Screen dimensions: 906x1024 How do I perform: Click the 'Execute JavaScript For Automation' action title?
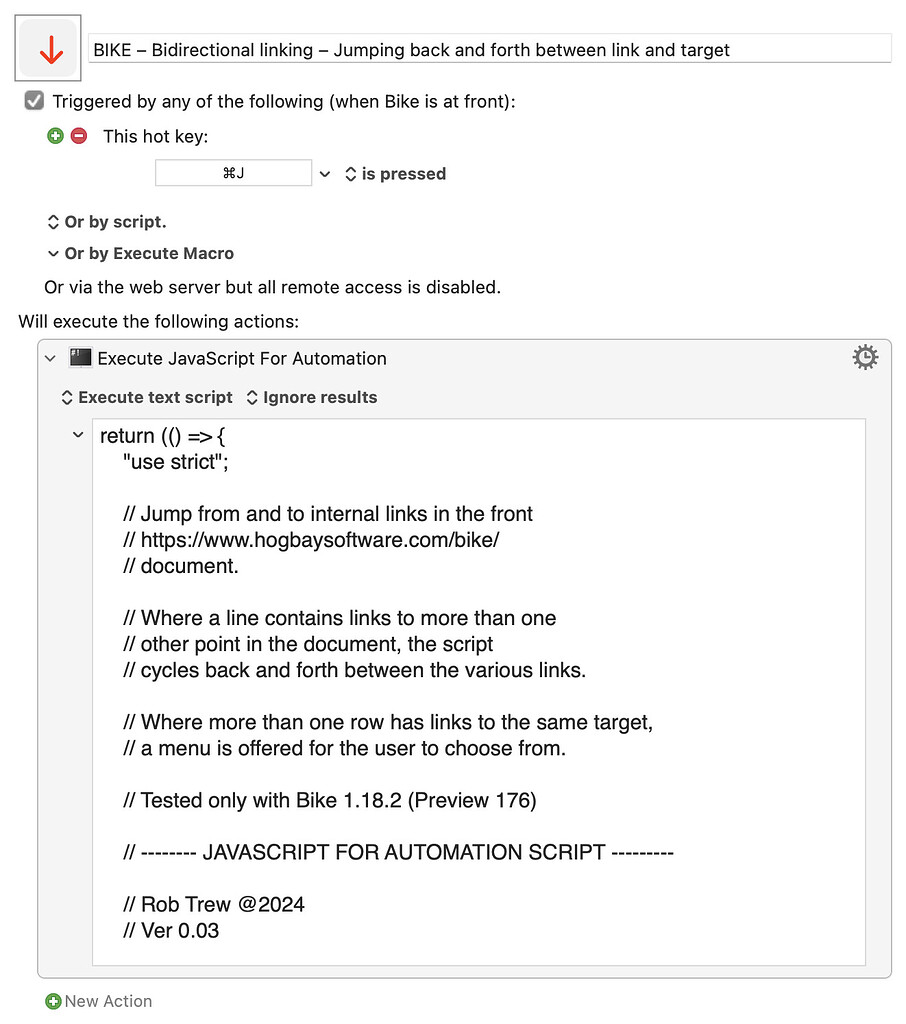[x=242, y=358]
